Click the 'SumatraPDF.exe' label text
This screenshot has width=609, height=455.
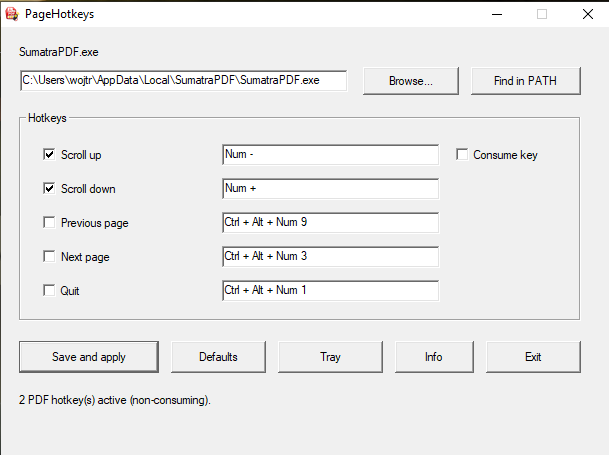coord(59,52)
